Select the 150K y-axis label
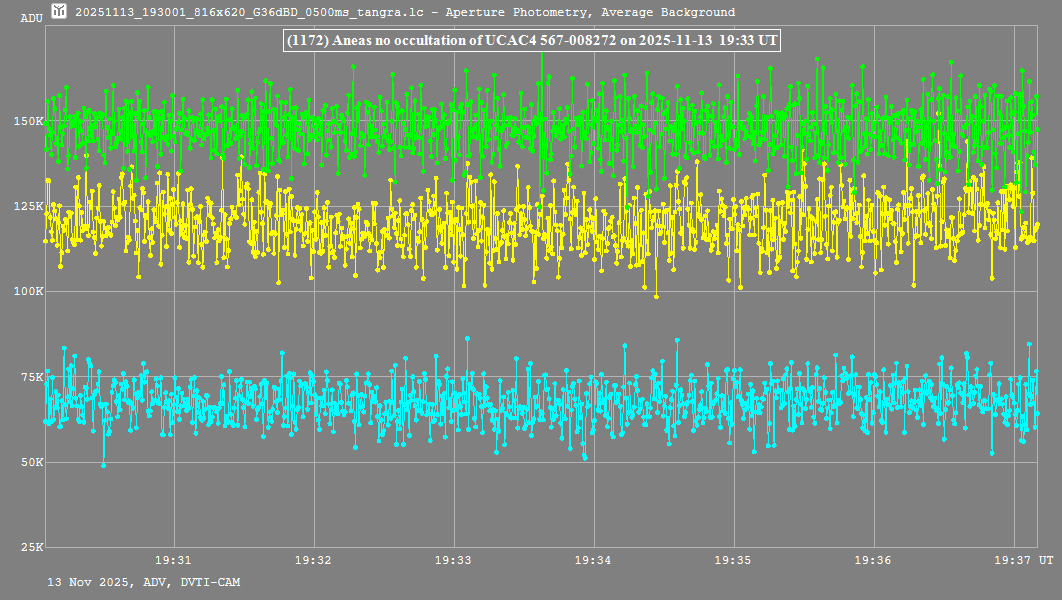Viewport: 1062px width, 600px height. tap(29, 121)
